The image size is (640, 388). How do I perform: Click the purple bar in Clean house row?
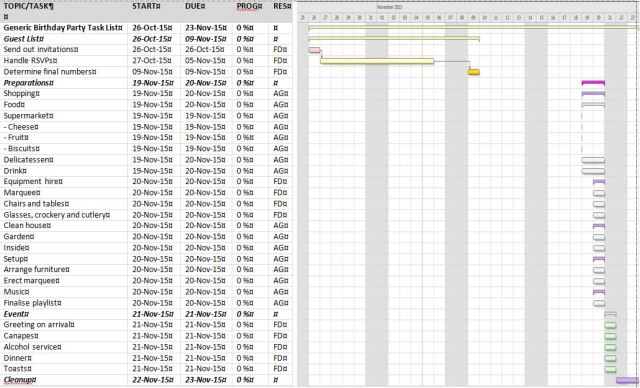[599, 226]
